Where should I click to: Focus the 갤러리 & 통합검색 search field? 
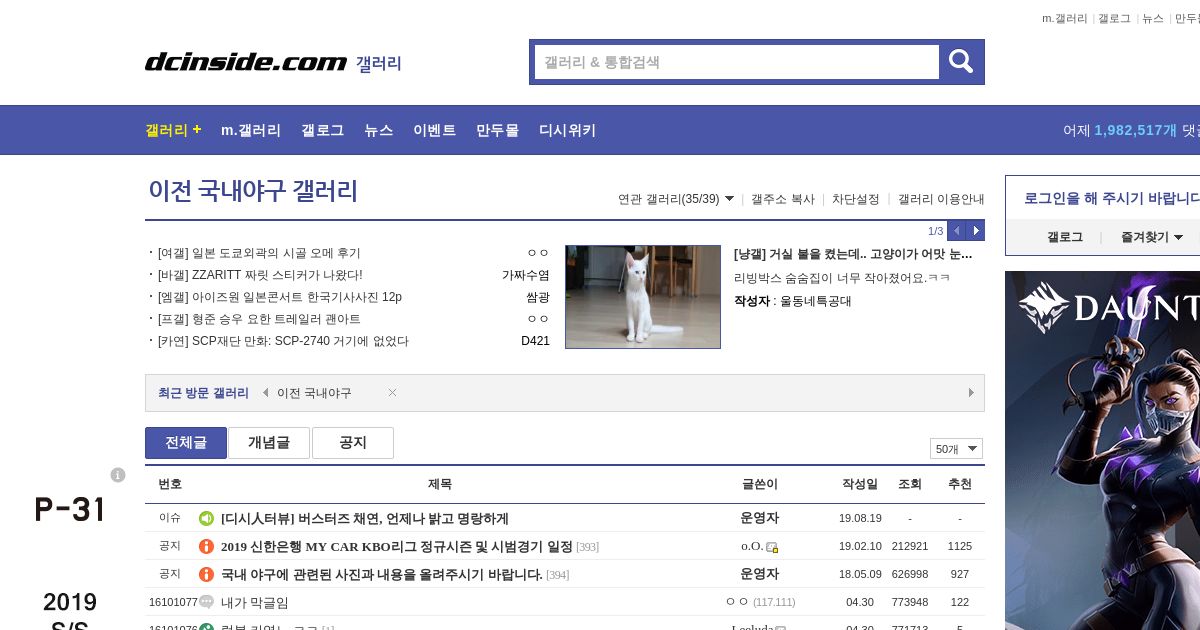[x=737, y=62]
